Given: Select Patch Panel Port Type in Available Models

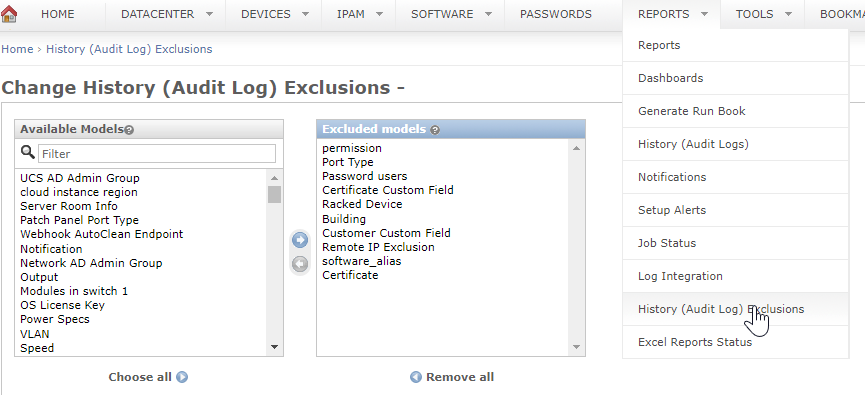Looking at the screenshot, I should (79, 220).
